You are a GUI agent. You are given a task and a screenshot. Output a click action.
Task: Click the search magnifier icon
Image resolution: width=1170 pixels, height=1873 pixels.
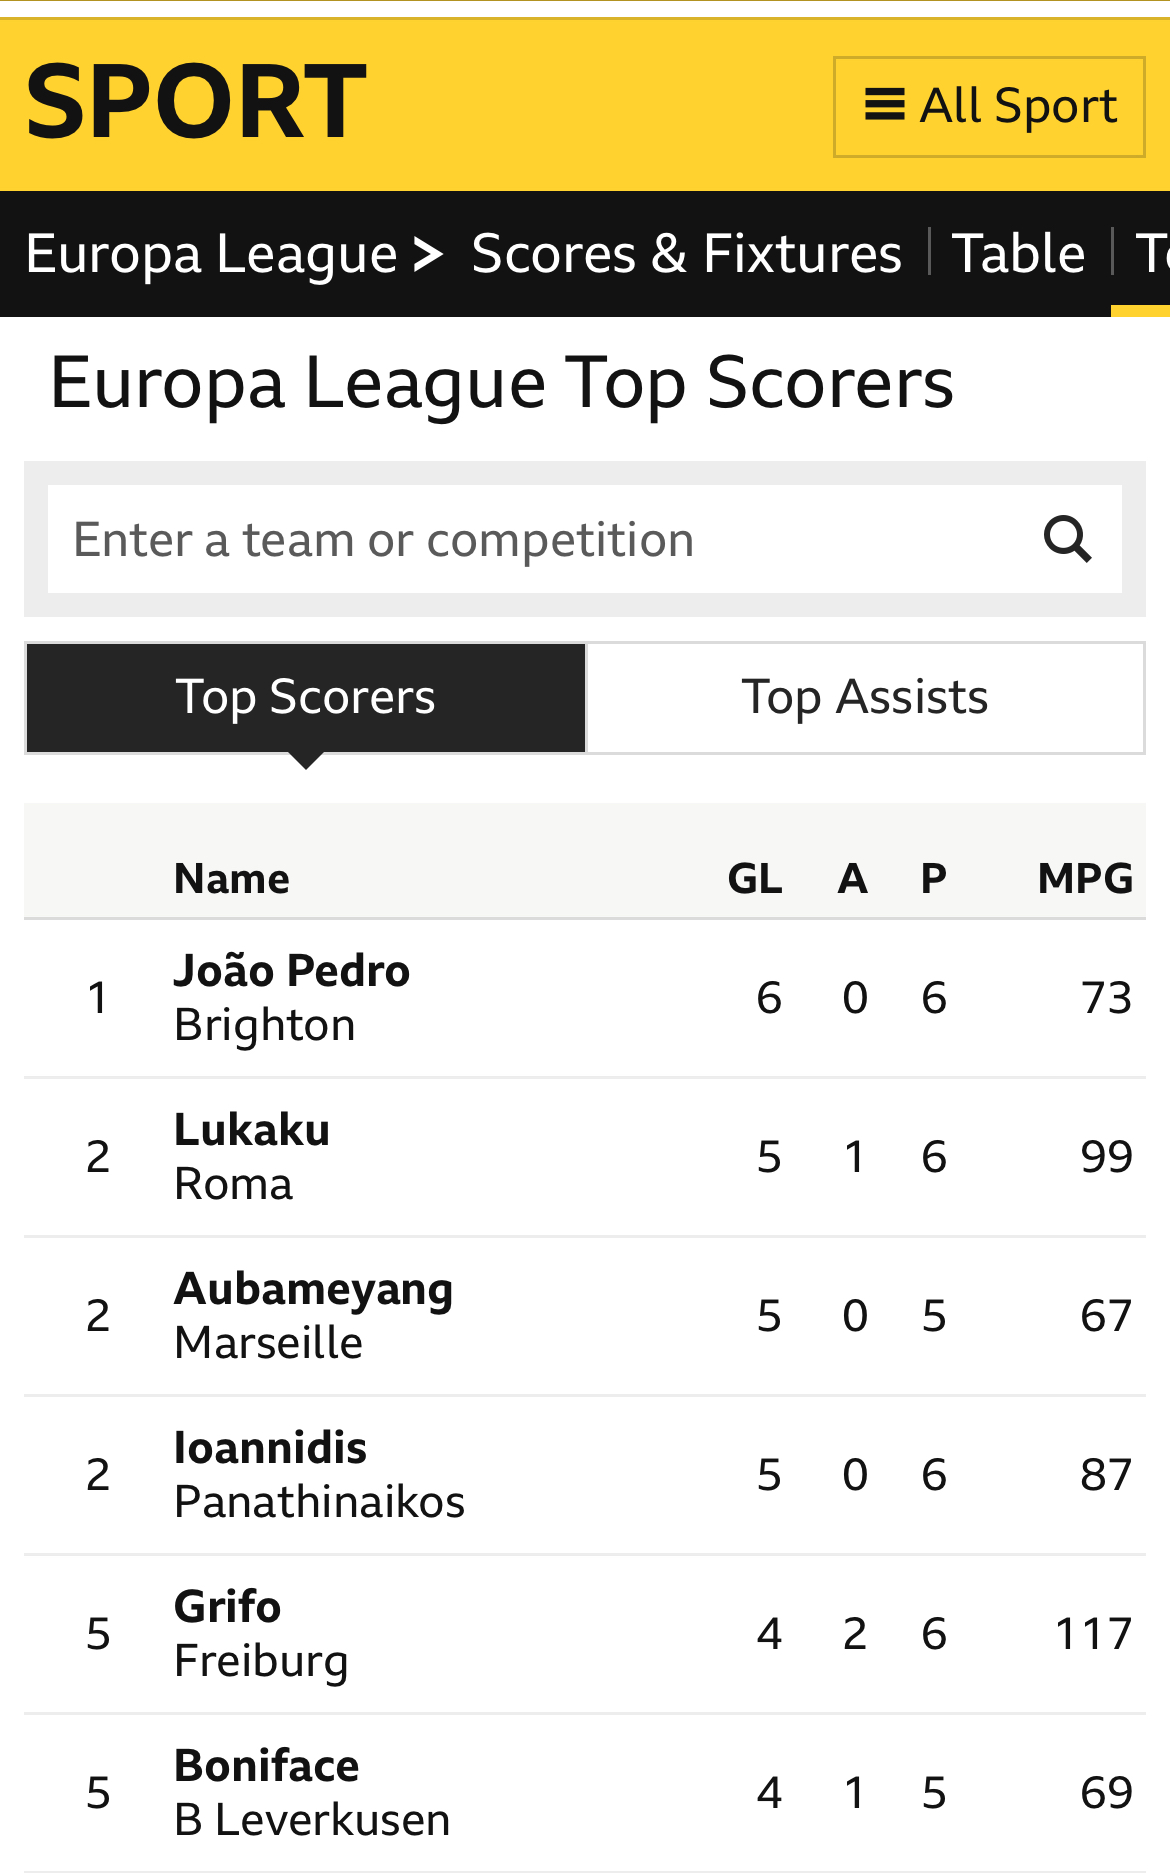[x=1067, y=539]
